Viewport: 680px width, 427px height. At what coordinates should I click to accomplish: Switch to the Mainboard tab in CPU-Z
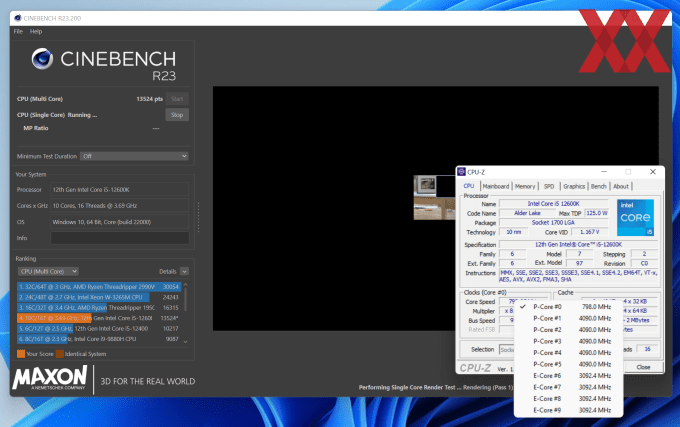coord(496,186)
